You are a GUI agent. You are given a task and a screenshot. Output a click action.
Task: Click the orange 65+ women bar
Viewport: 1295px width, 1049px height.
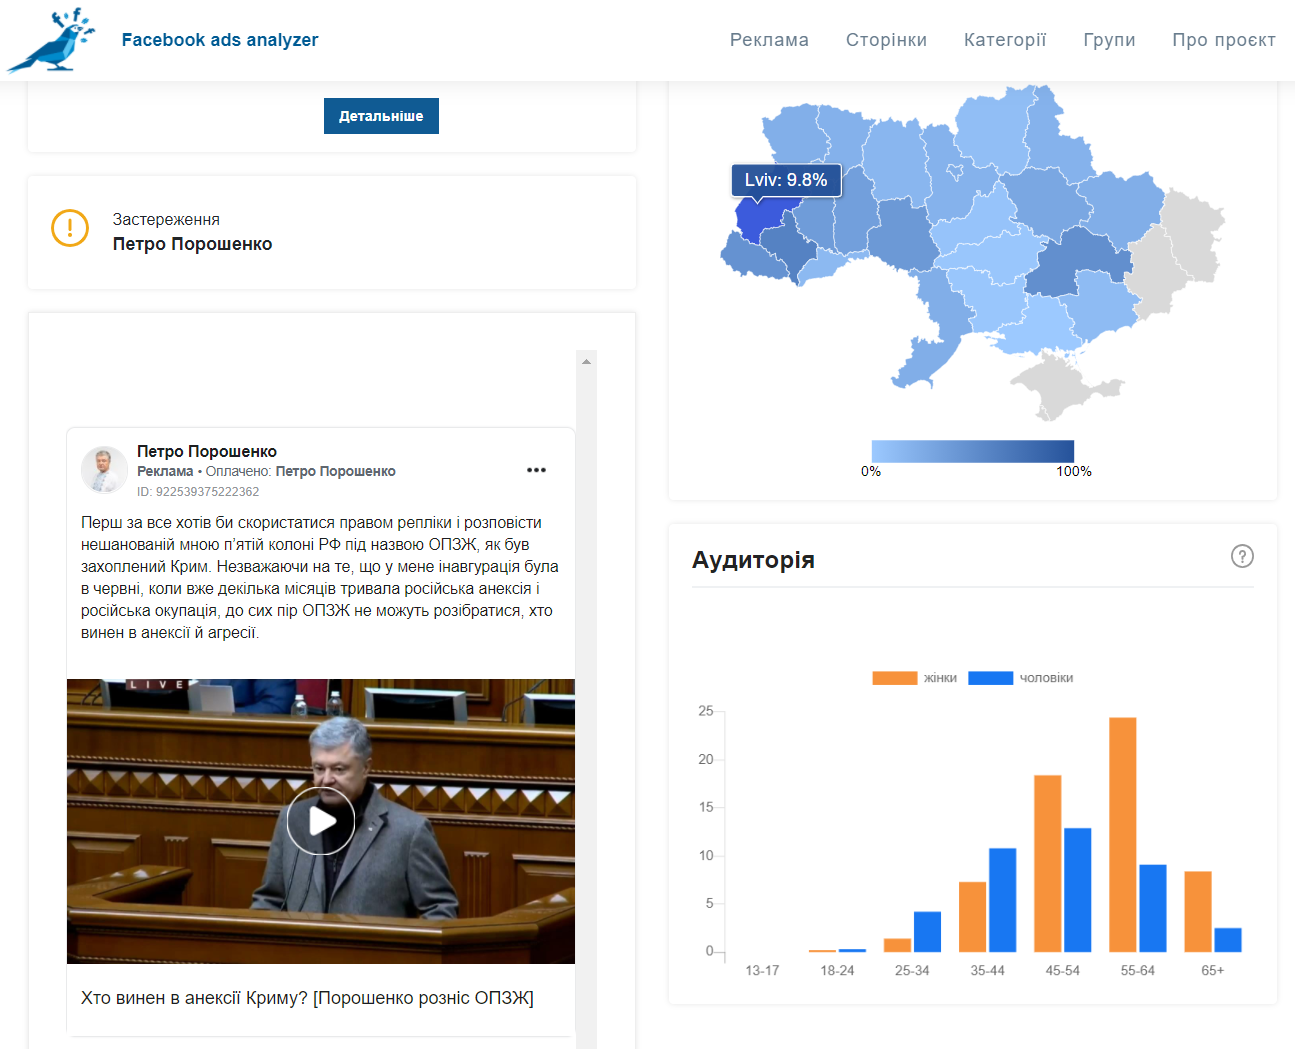[x=1198, y=911]
